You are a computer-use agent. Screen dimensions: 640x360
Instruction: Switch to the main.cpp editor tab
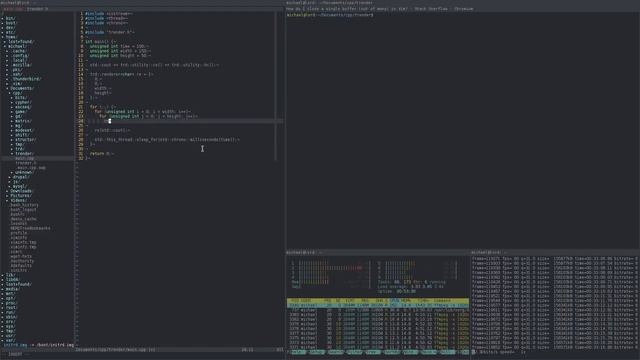point(12,9)
